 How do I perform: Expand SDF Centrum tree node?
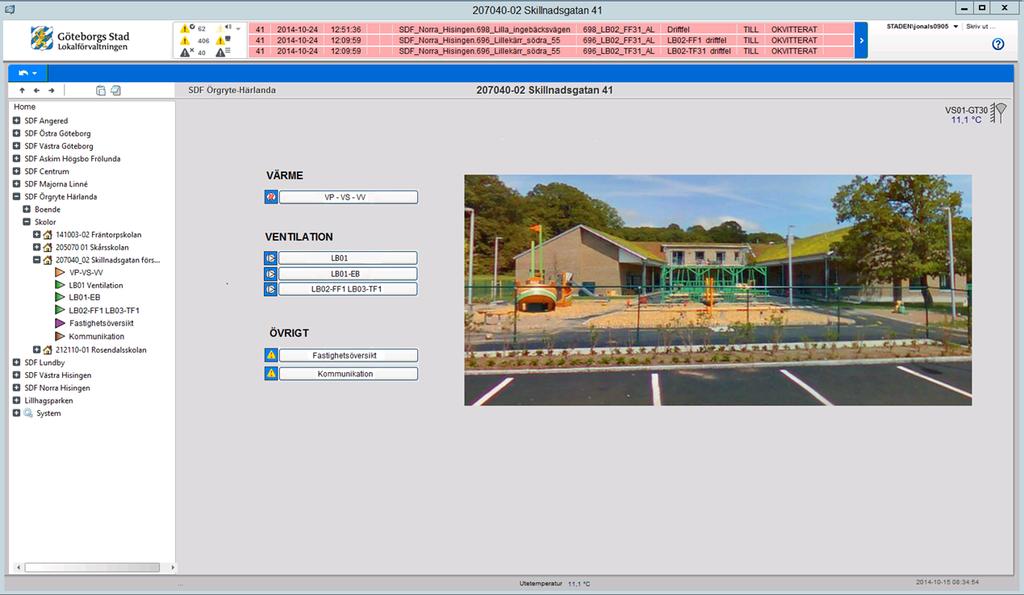[16, 171]
